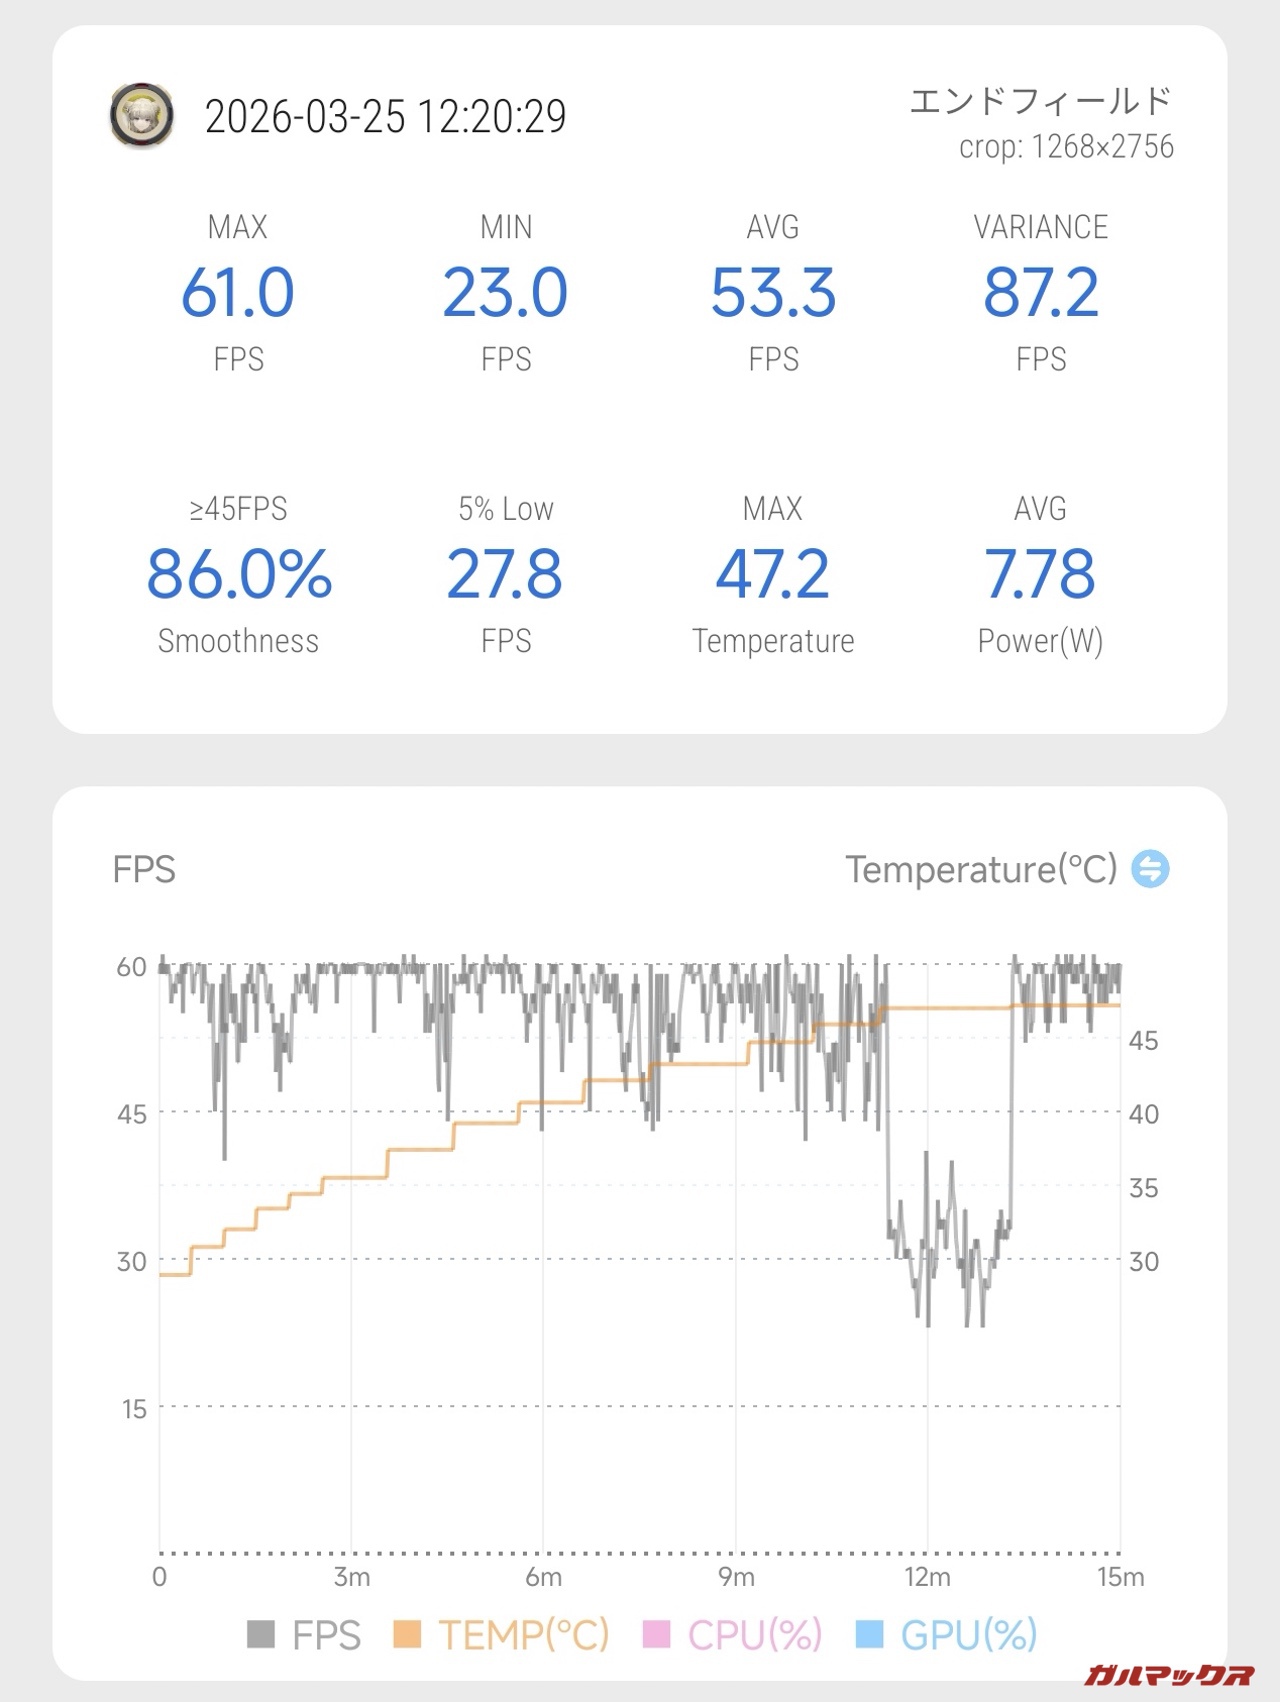Click the VARIANCE 87.2 value
This screenshot has height=1702, width=1280.
[1041, 293]
